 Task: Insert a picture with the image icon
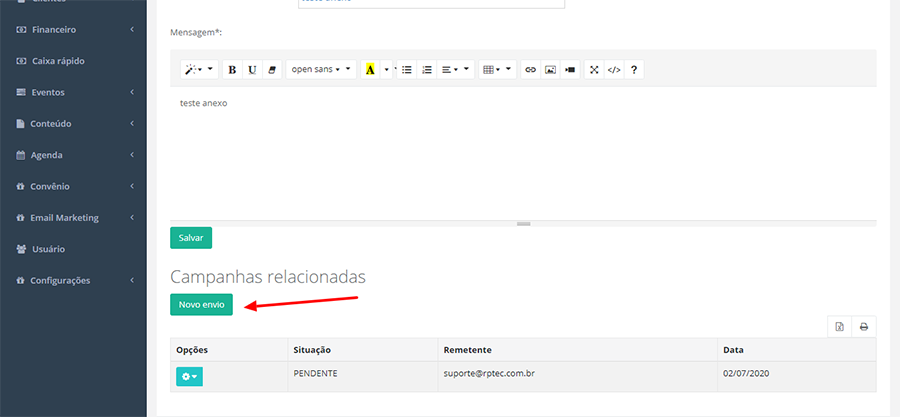click(x=550, y=70)
